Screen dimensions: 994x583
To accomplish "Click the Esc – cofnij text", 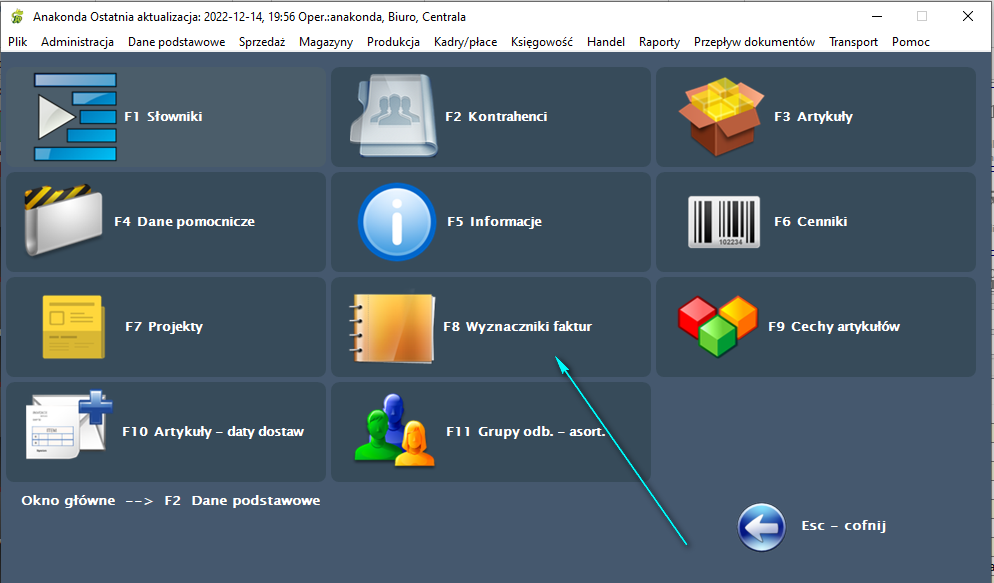I will [x=844, y=526].
